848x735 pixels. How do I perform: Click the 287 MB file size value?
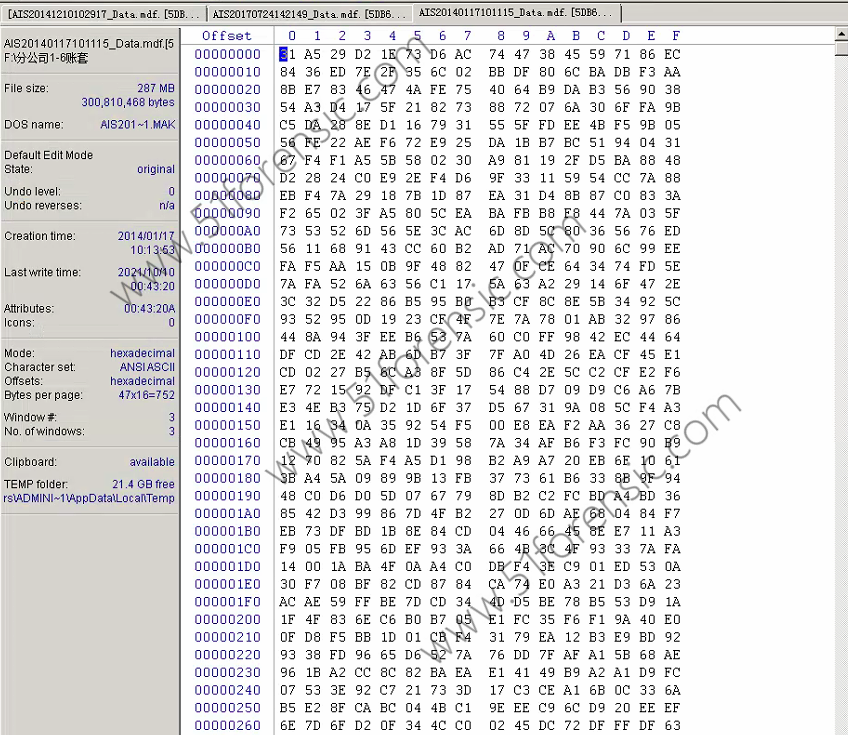(155, 89)
